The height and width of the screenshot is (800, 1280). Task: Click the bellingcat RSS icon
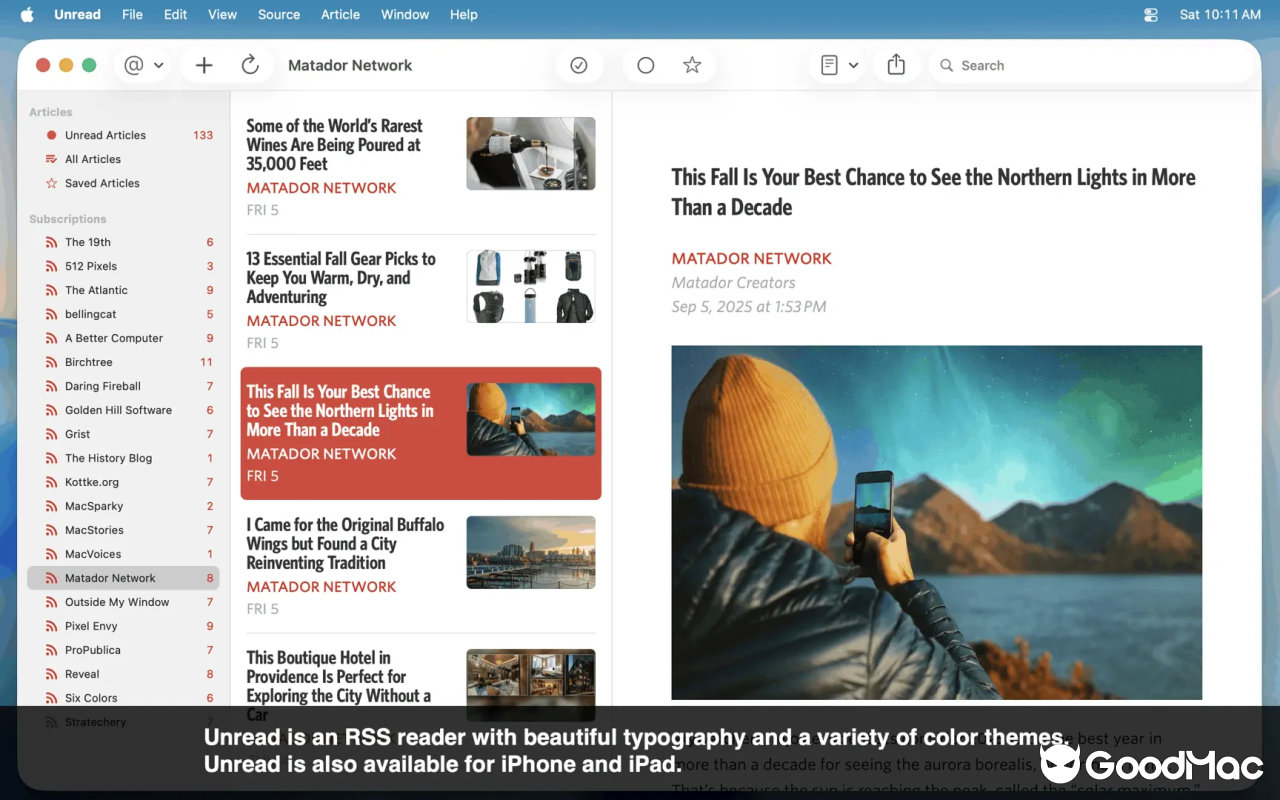[x=51, y=314]
